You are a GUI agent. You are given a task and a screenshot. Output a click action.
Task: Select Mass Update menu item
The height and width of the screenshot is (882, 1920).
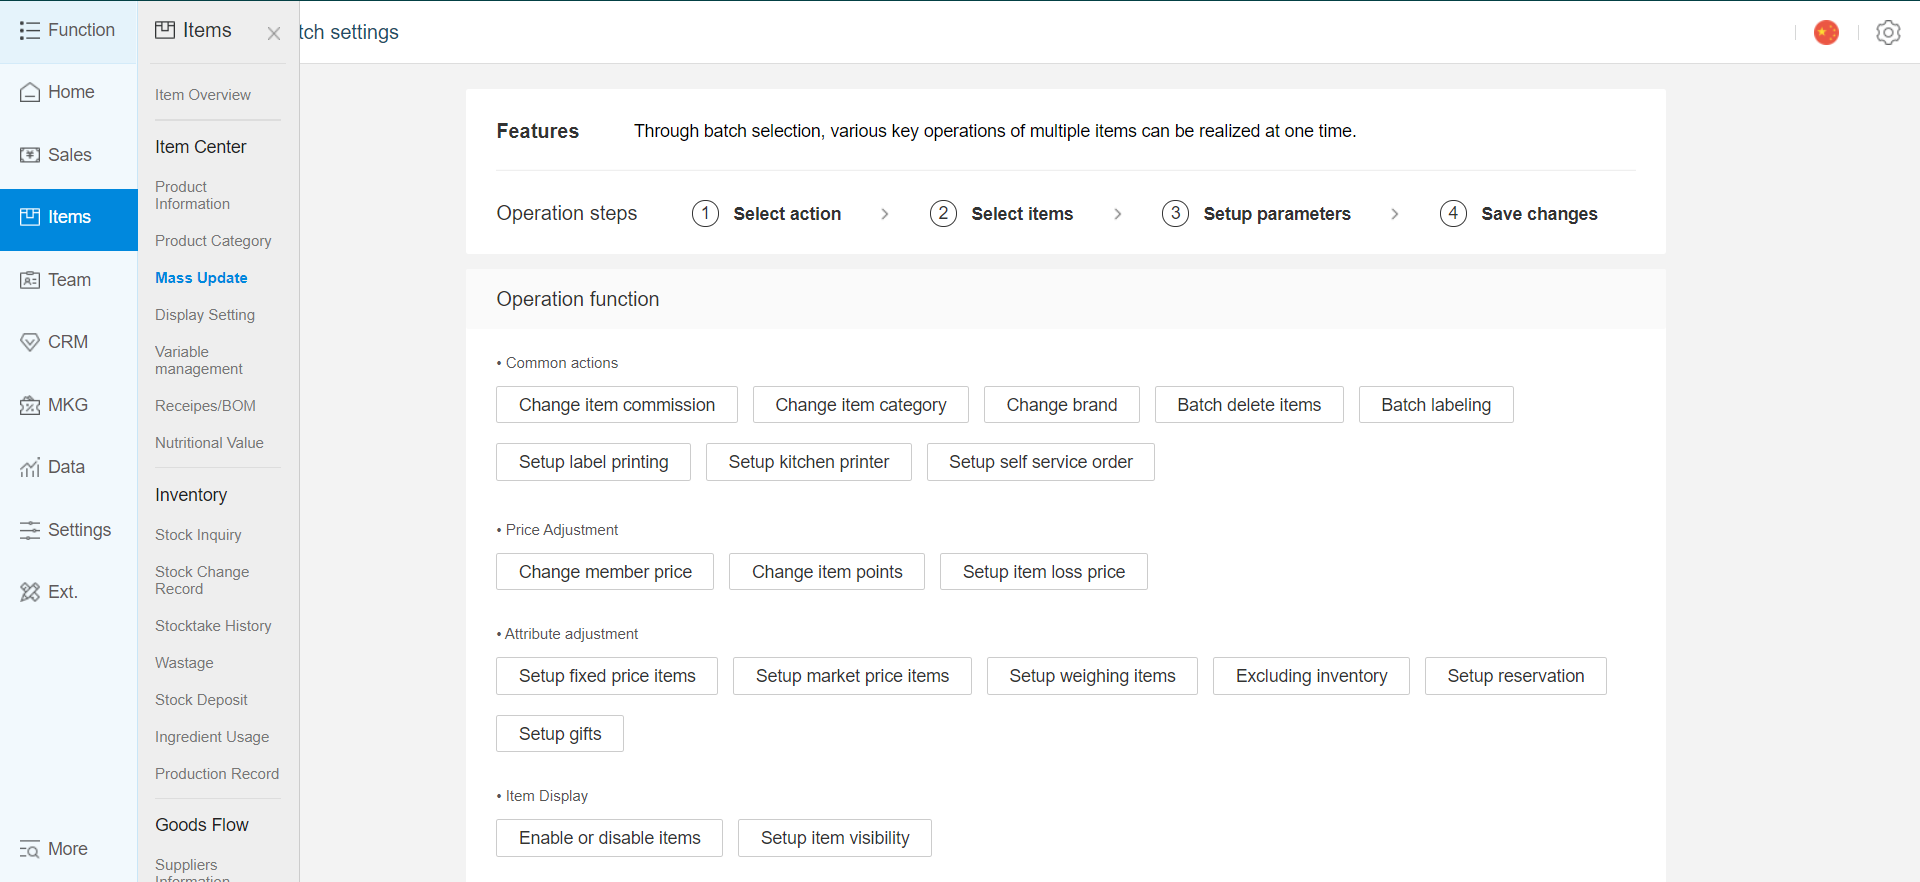point(201,278)
